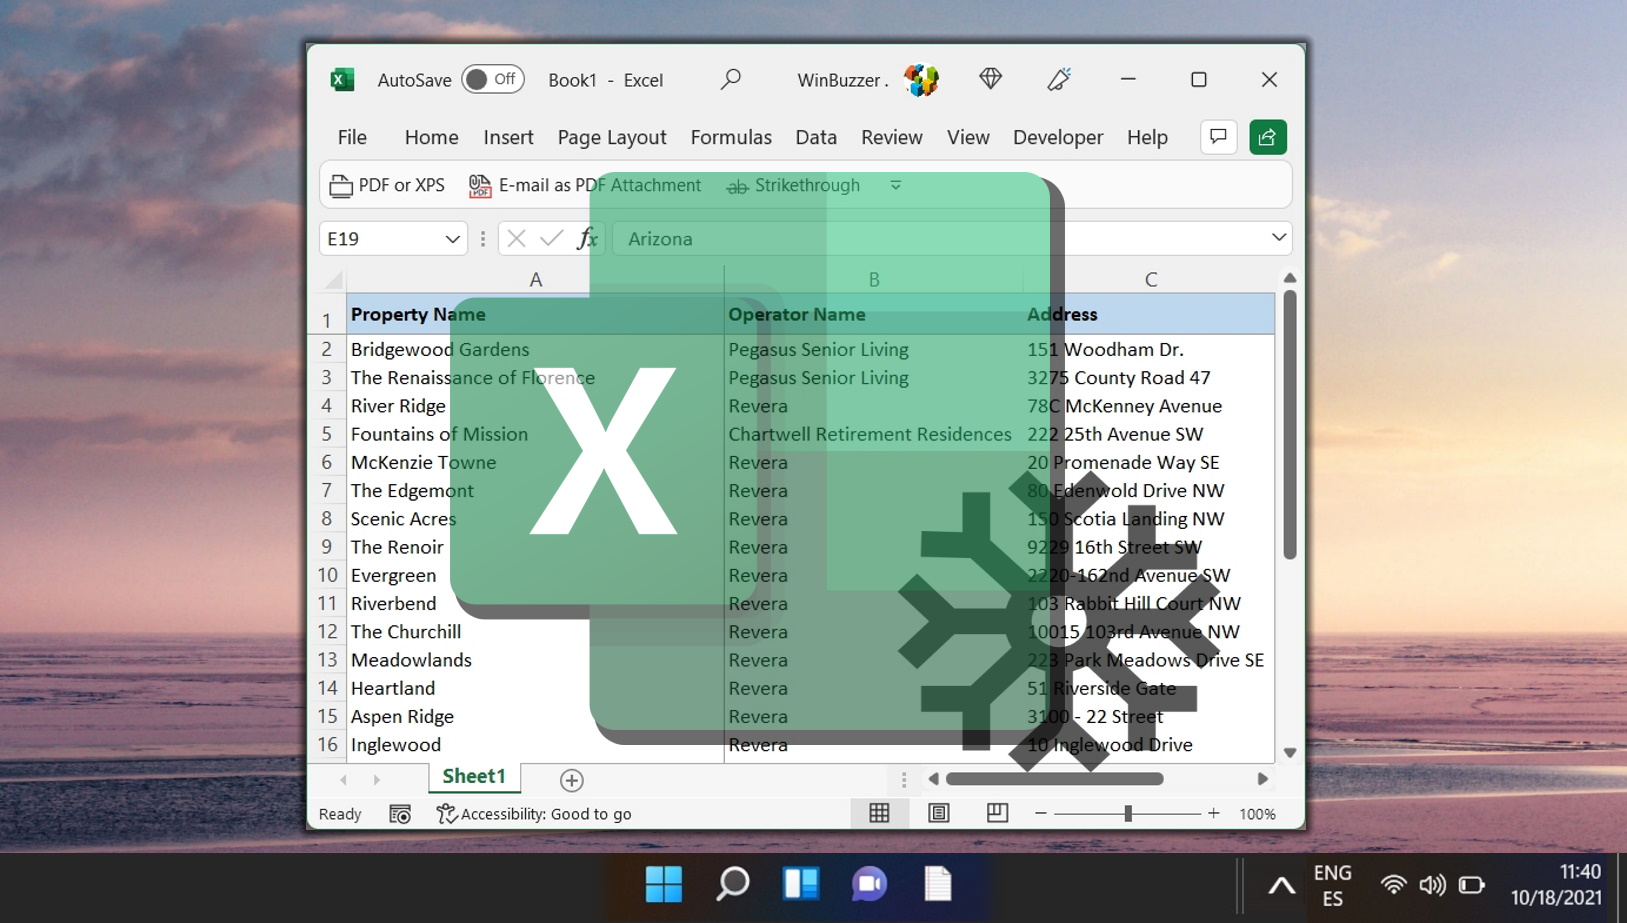Apply Strikethrough from quick access toolbar
Image resolution: width=1627 pixels, height=923 pixels.
793,186
